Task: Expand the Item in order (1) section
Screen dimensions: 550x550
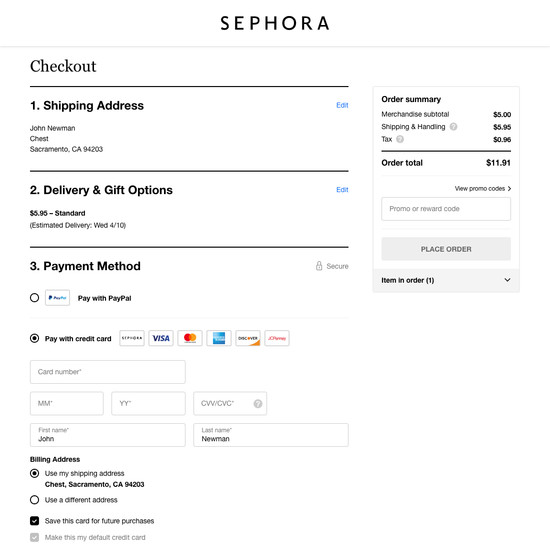Action: click(446, 280)
